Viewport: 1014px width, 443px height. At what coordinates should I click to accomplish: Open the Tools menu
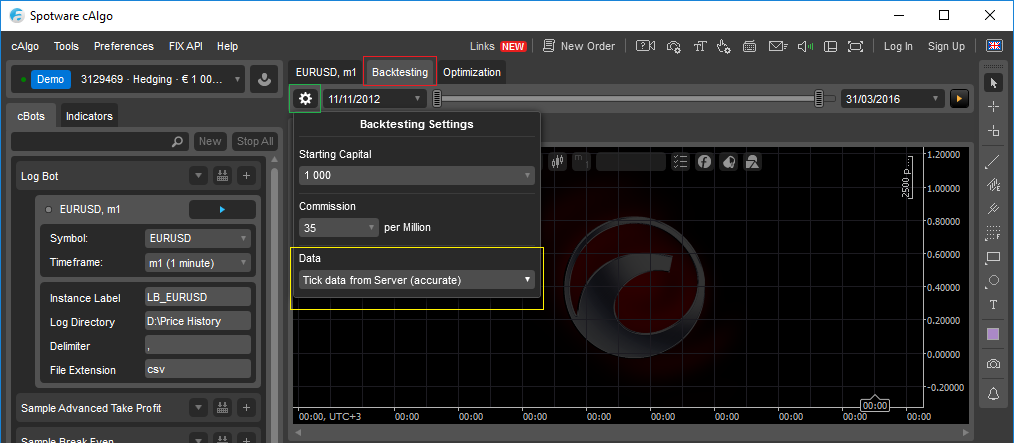pyautogui.click(x=67, y=46)
